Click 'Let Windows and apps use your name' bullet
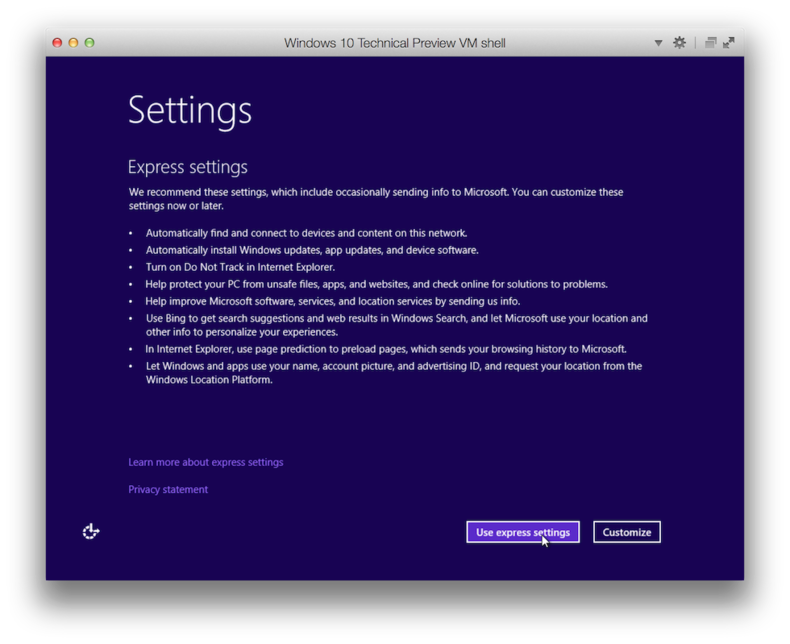This screenshot has height=644, width=790. tap(394, 373)
